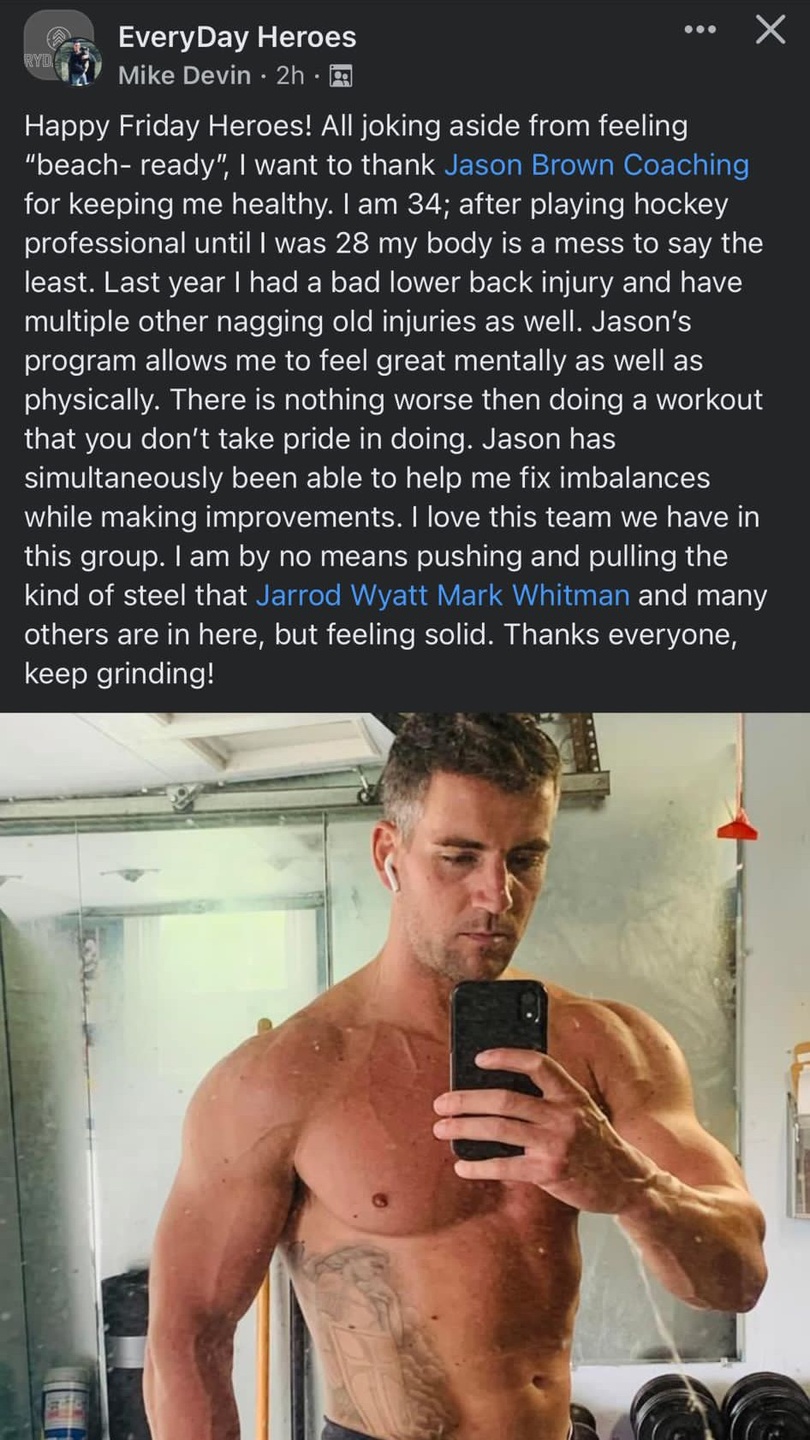Open the Jason Brown Coaching tagged page
Image resolution: width=810 pixels, height=1440 pixels.
point(596,165)
